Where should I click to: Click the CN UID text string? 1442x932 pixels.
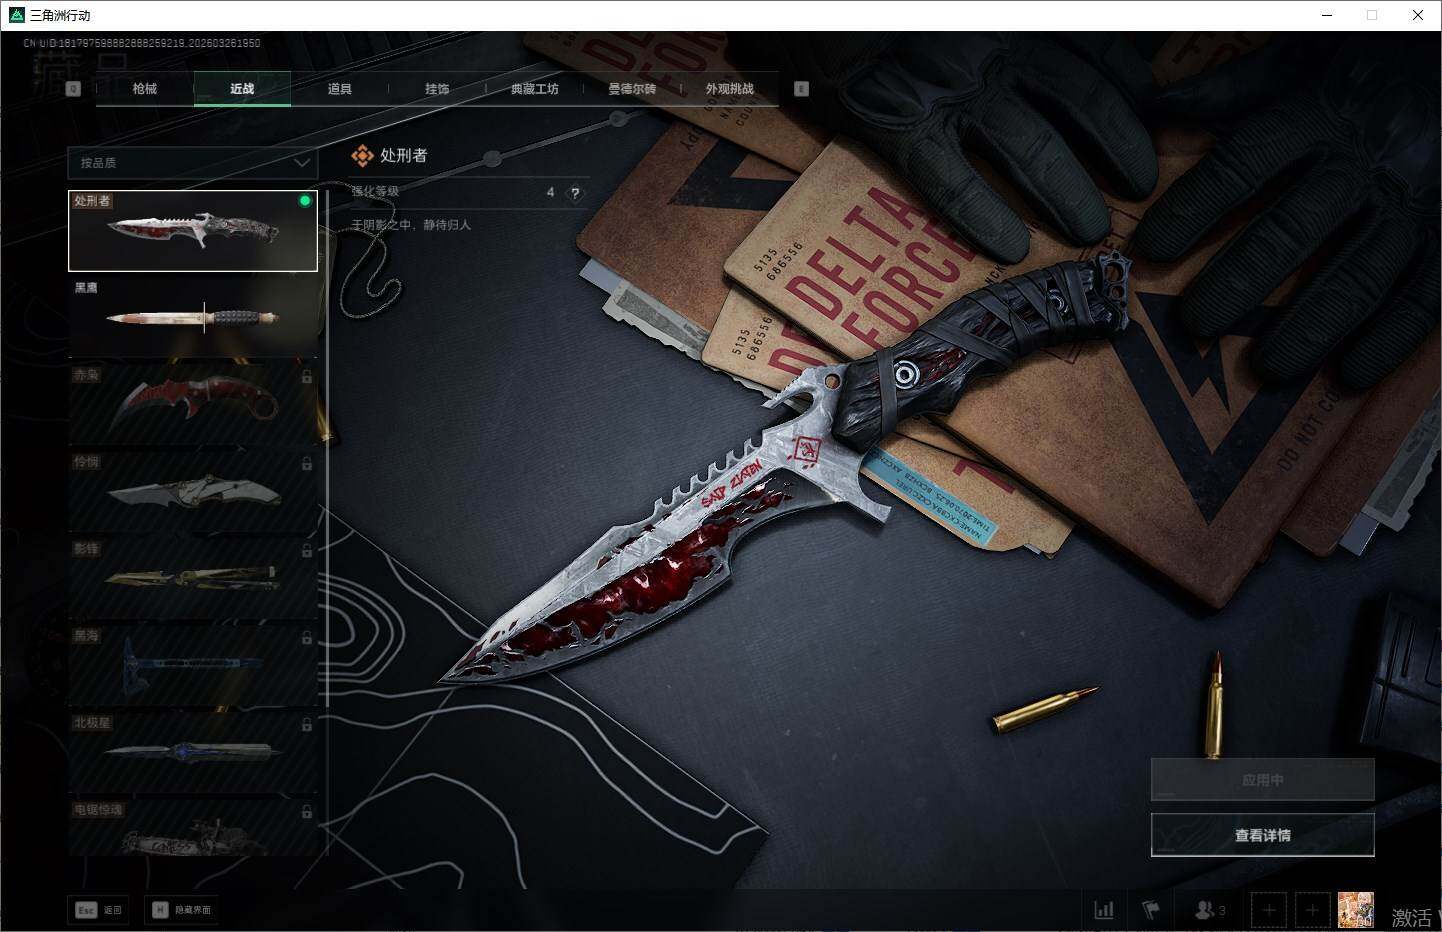(142, 43)
